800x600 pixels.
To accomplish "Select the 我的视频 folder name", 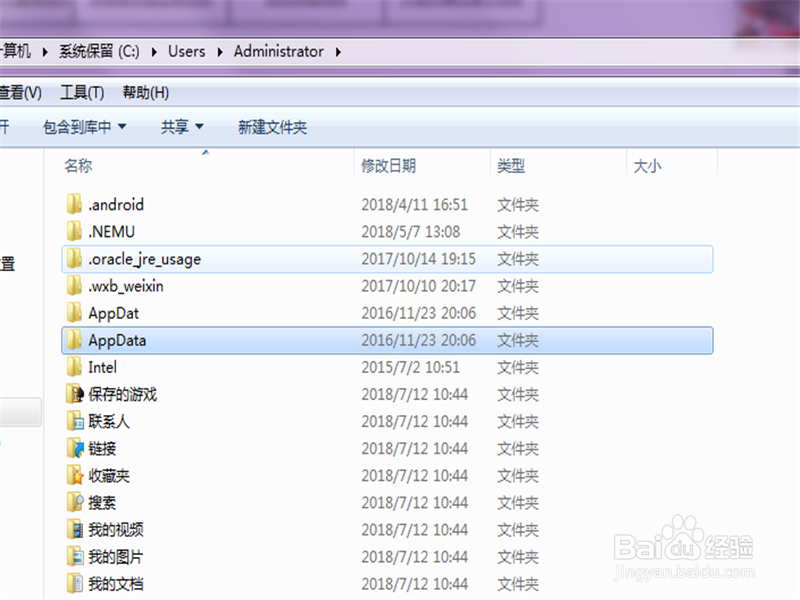I will click(x=116, y=529).
